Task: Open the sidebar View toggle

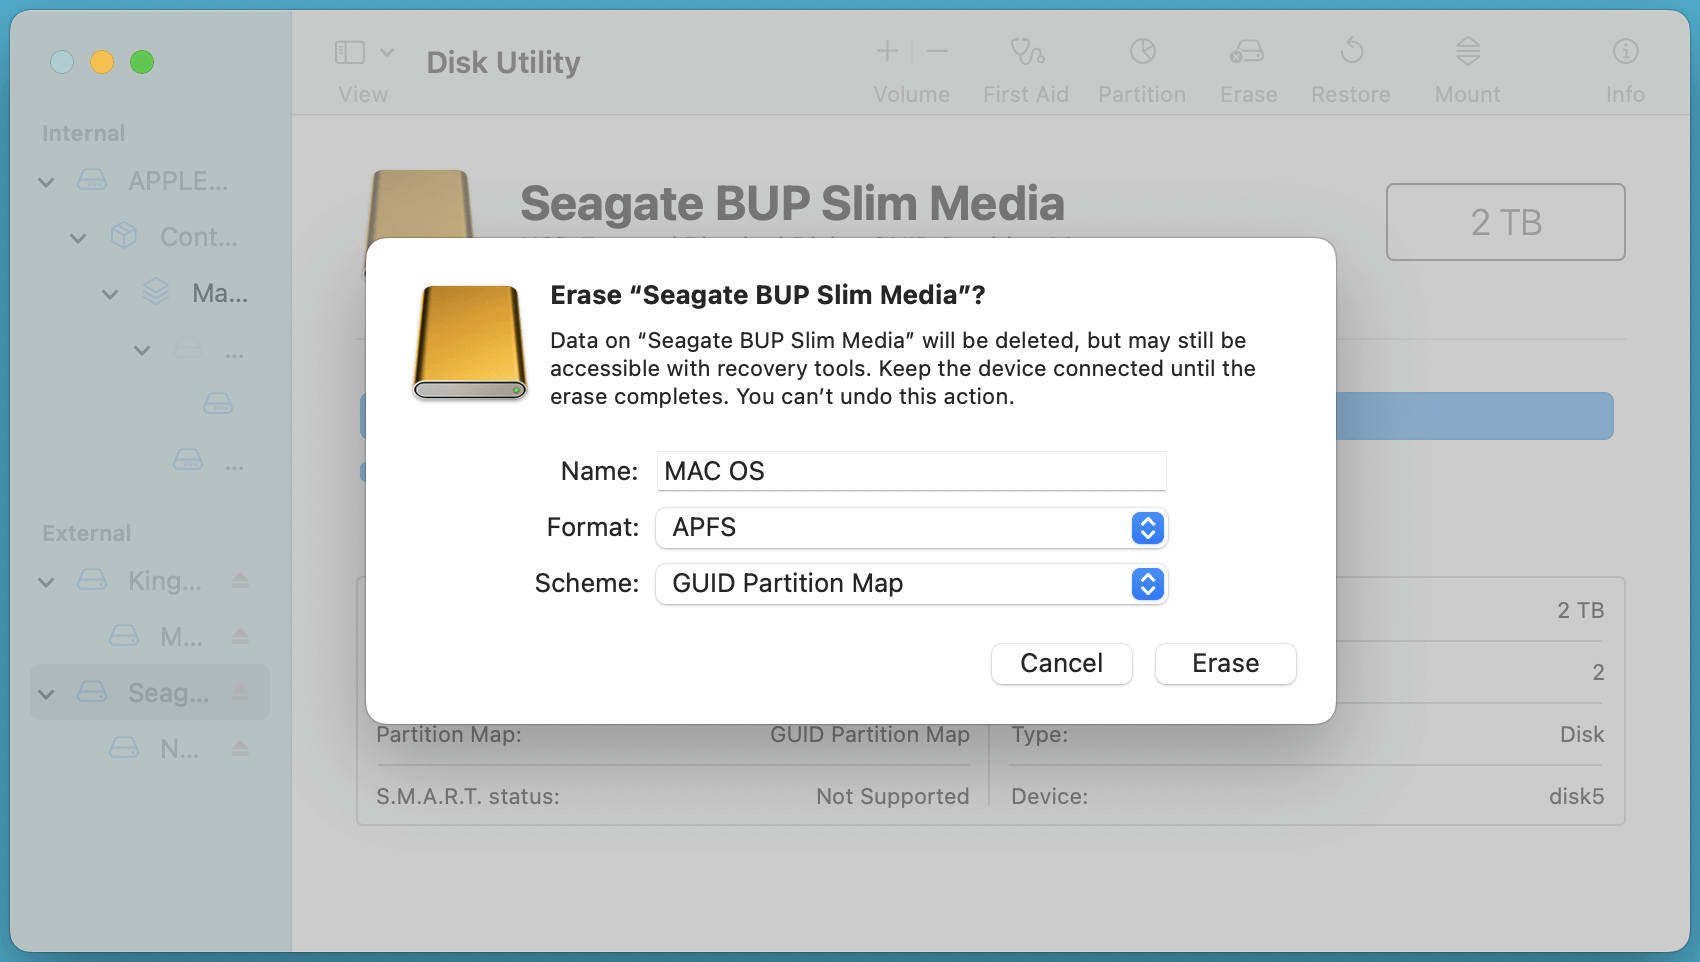Action: 351,52
